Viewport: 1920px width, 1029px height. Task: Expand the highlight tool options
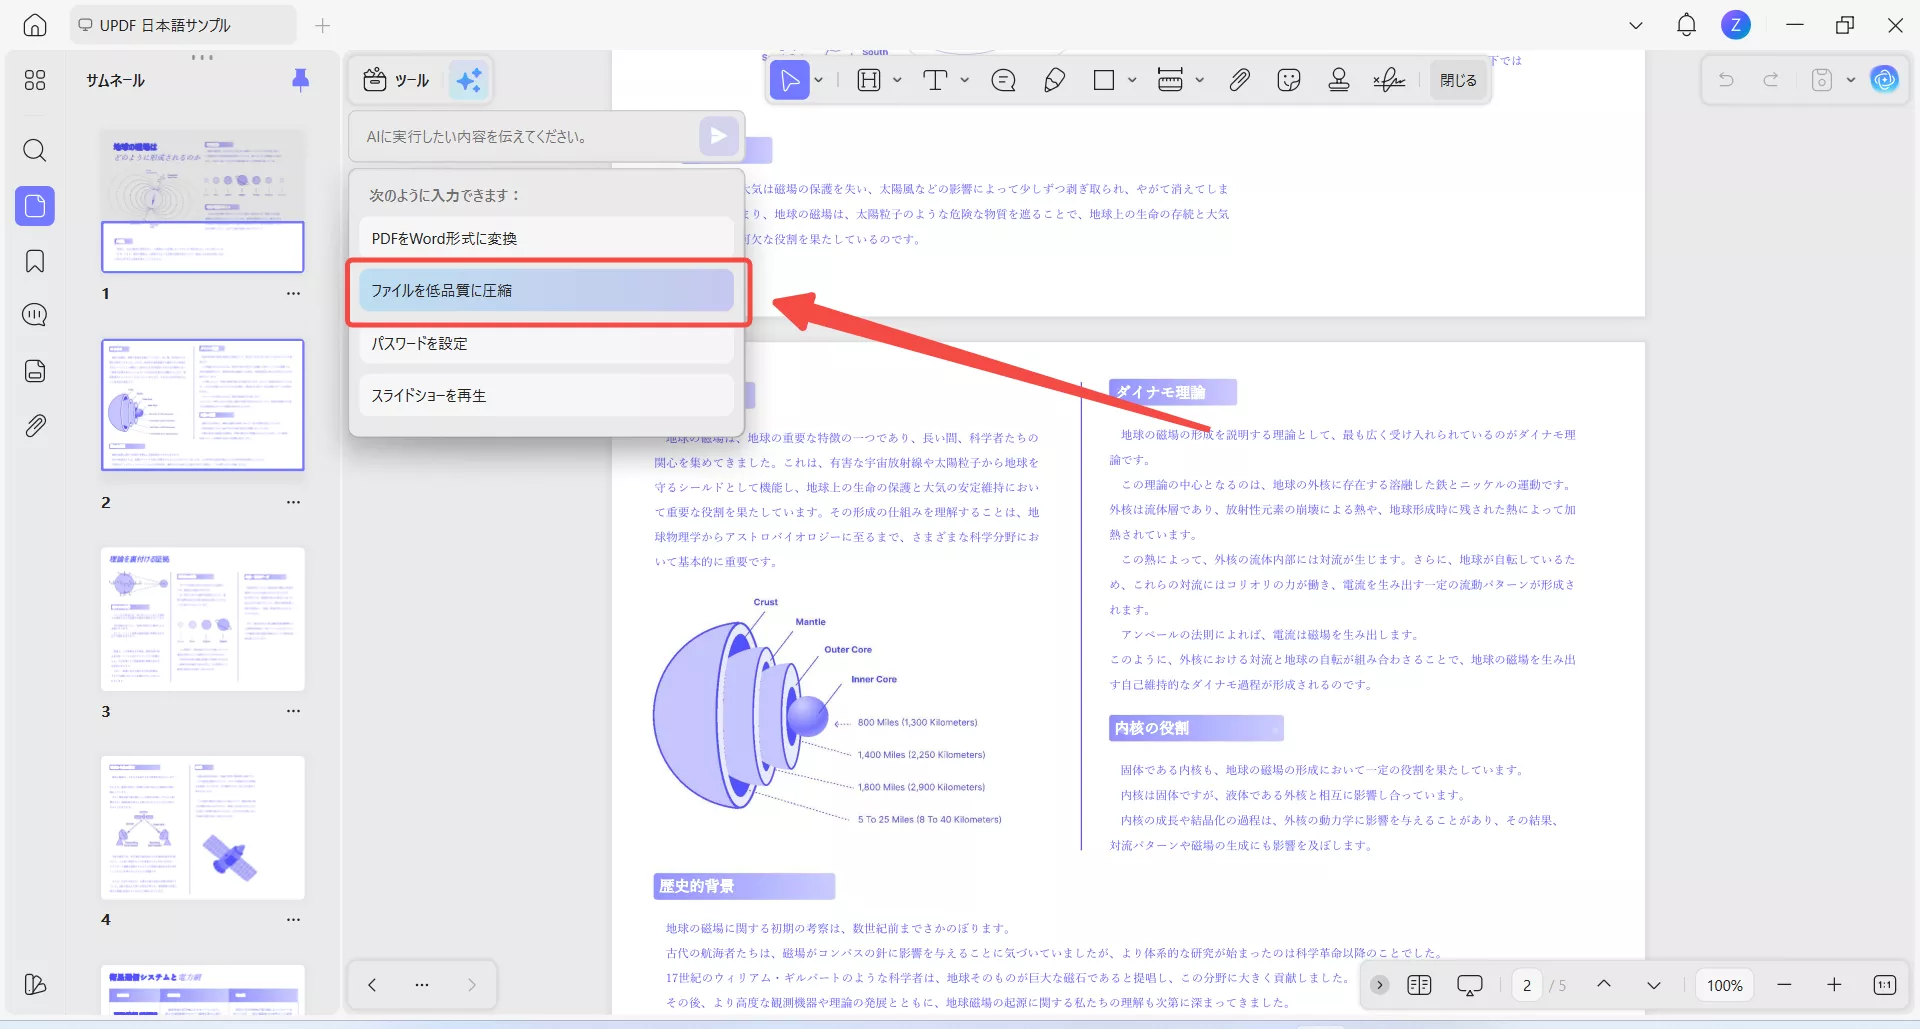point(897,80)
